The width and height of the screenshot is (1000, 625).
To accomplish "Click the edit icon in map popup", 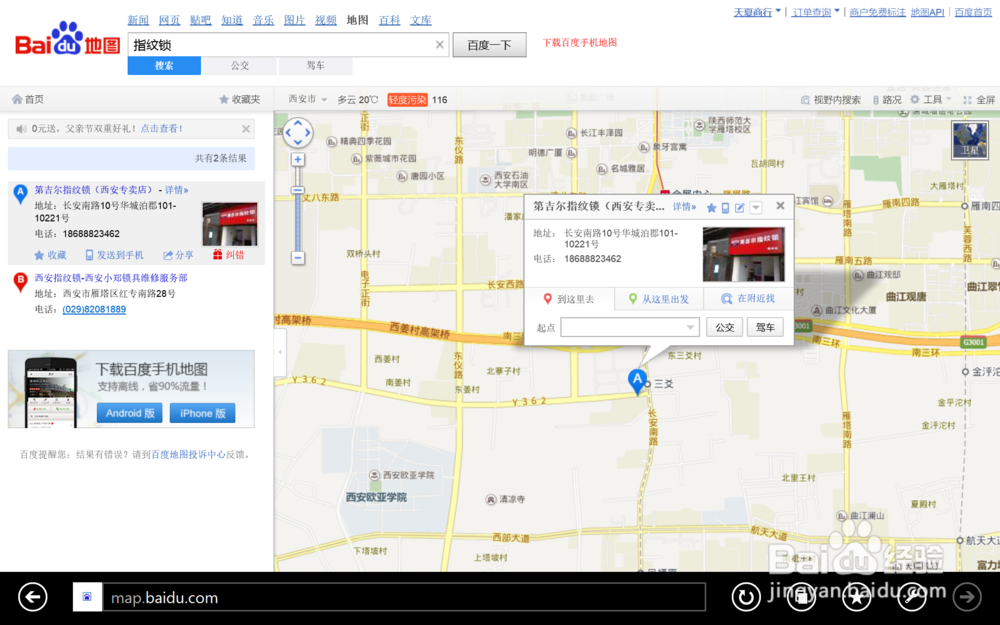I will point(740,208).
